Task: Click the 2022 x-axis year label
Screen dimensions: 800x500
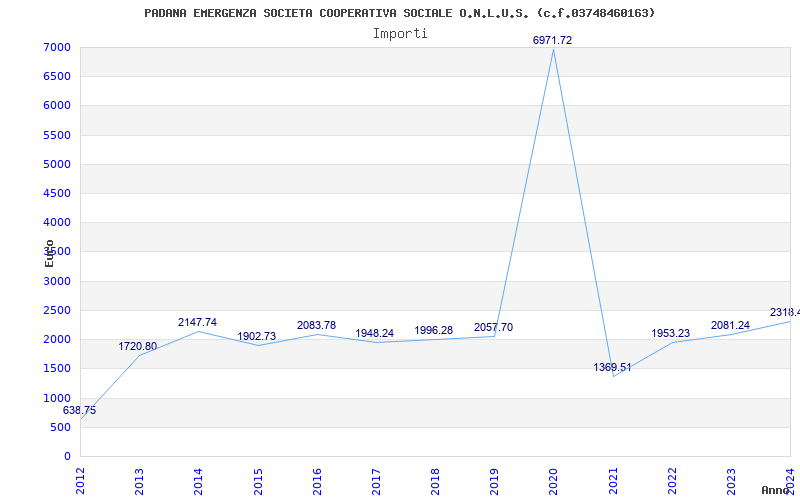Action: click(672, 481)
